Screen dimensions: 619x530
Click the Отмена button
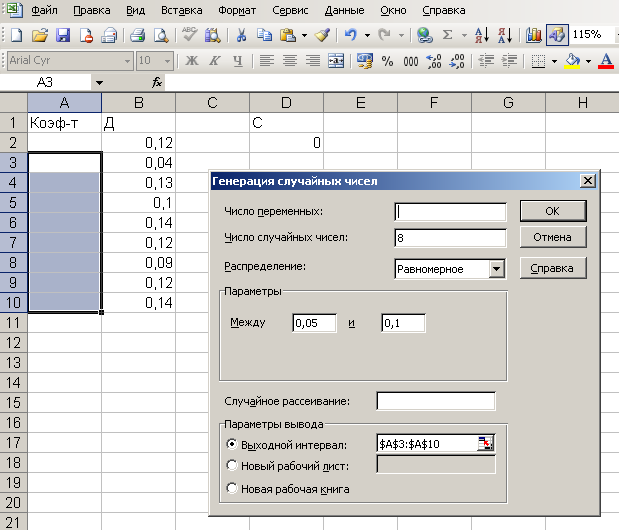tap(553, 237)
